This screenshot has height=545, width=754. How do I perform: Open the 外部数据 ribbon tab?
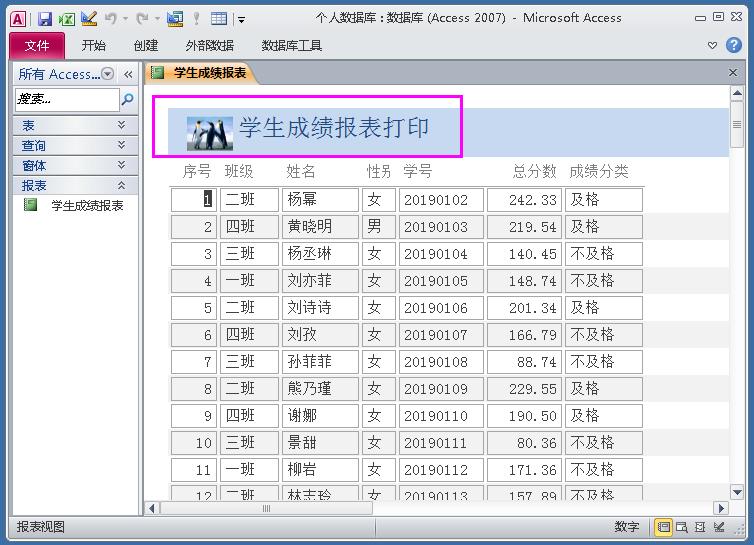click(210, 46)
